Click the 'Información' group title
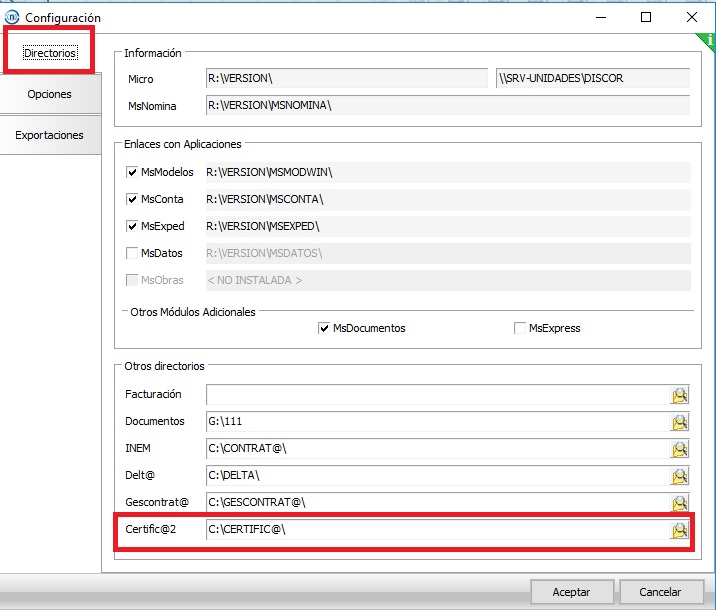 (x=153, y=53)
